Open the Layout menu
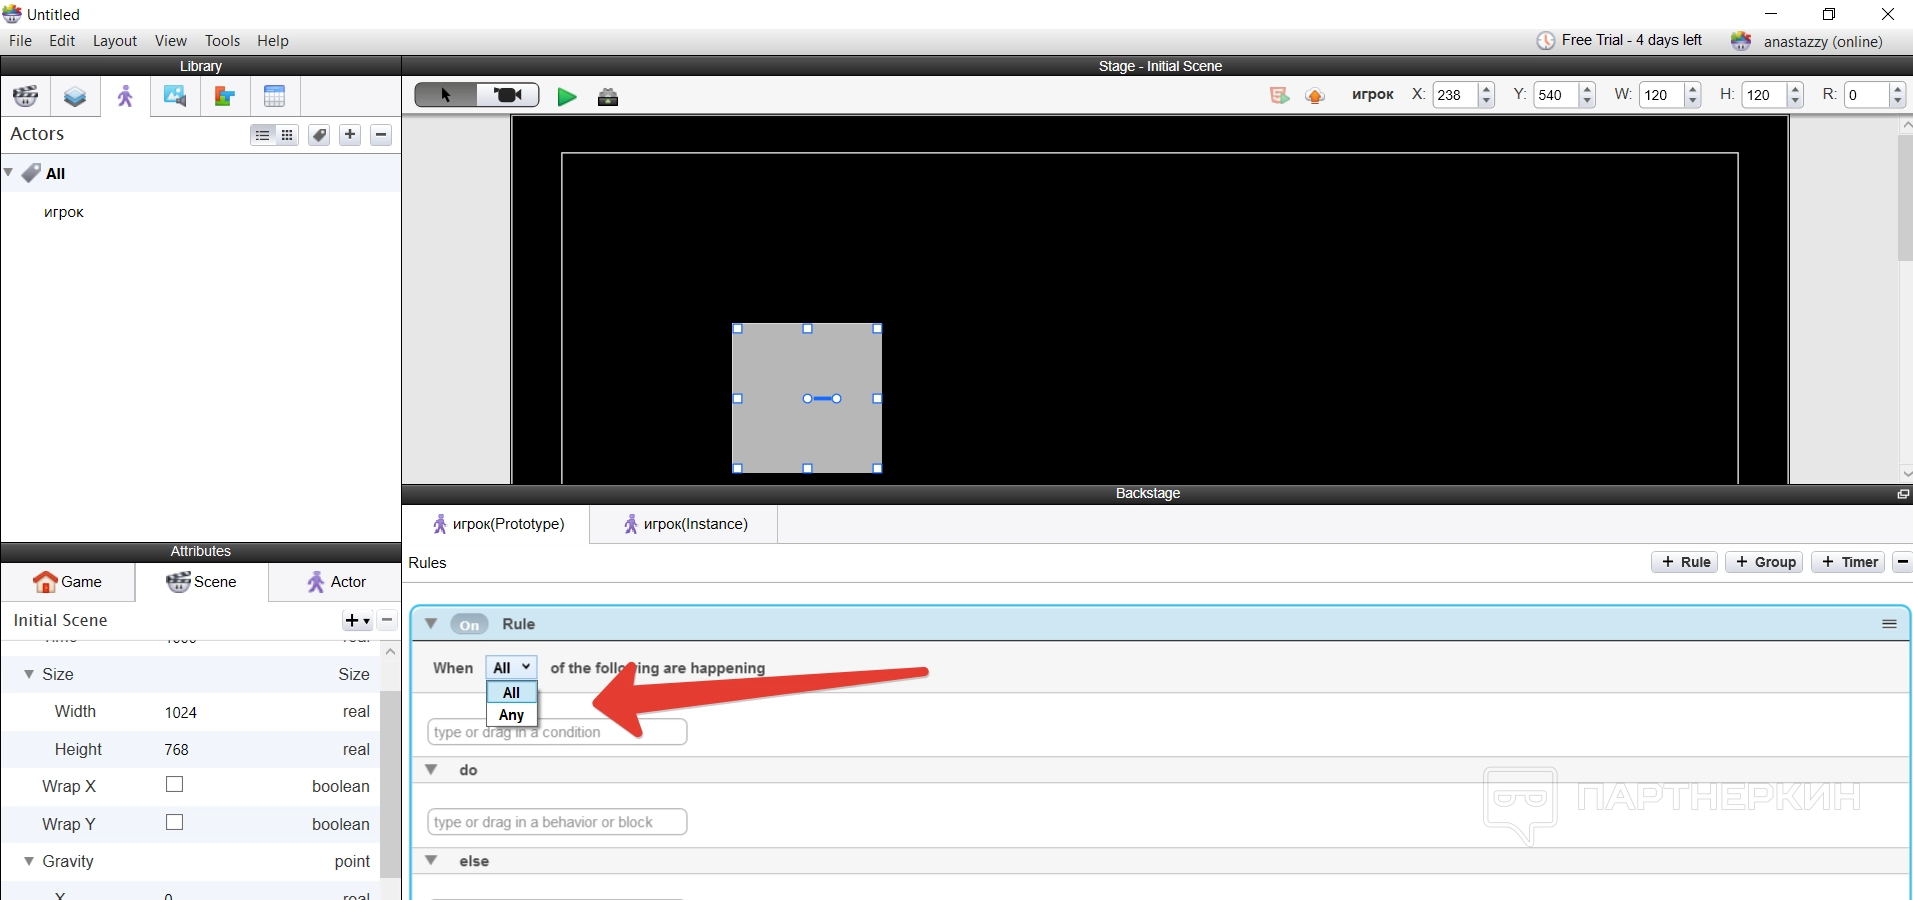The width and height of the screenshot is (1913, 900). coord(115,41)
